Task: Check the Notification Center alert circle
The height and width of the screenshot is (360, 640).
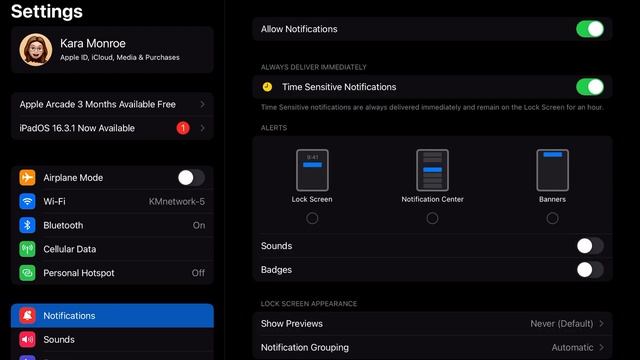Action: [432, 218]
